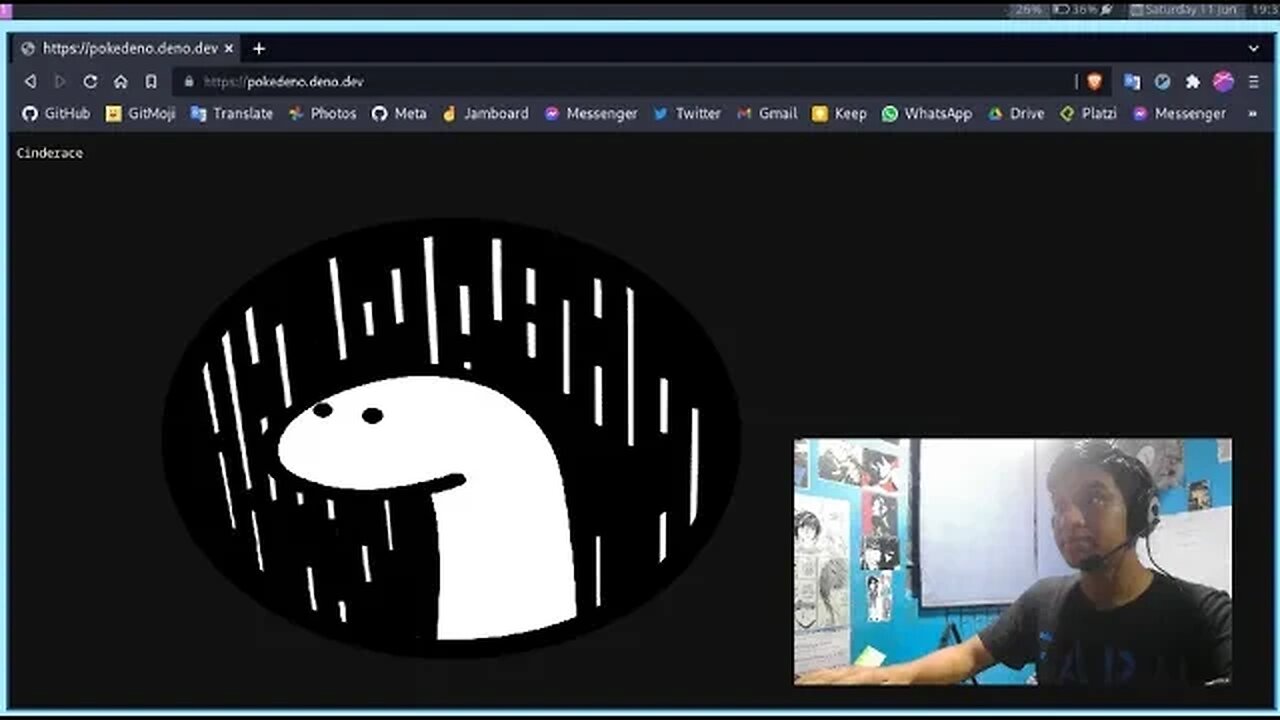
Task: Open the Photos bookmark
Action: (322, 114)
